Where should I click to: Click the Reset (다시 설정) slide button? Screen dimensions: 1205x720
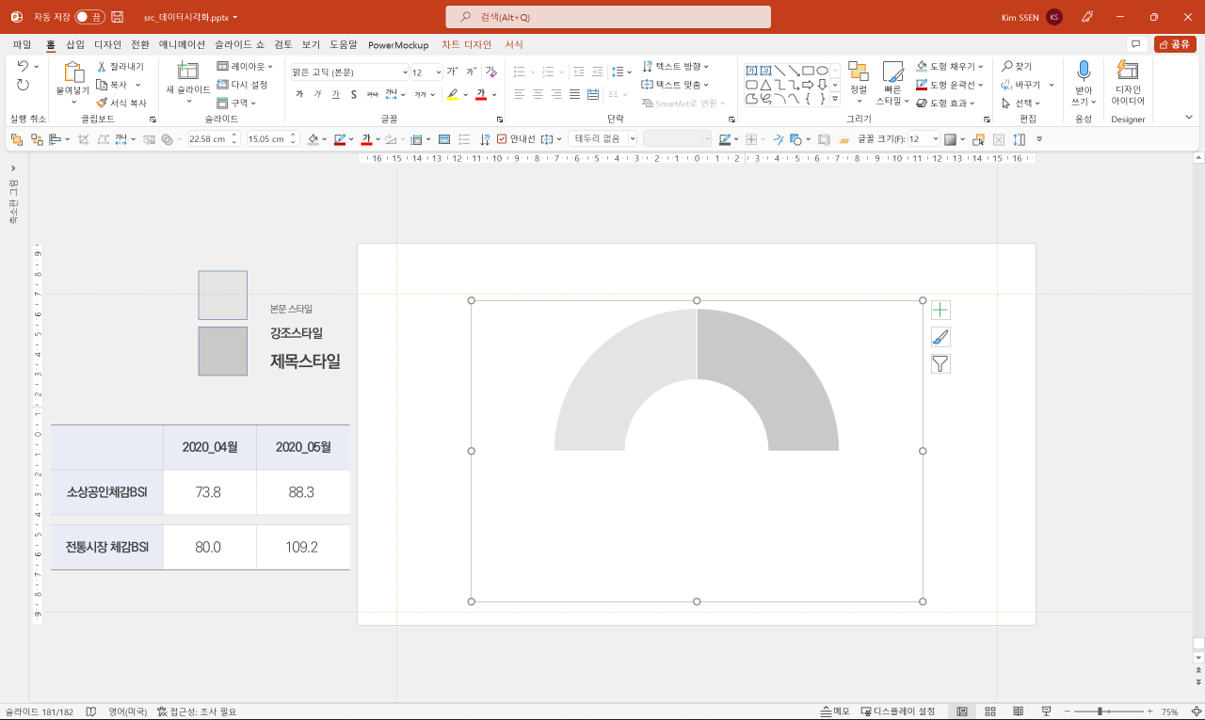click(243, 85)
